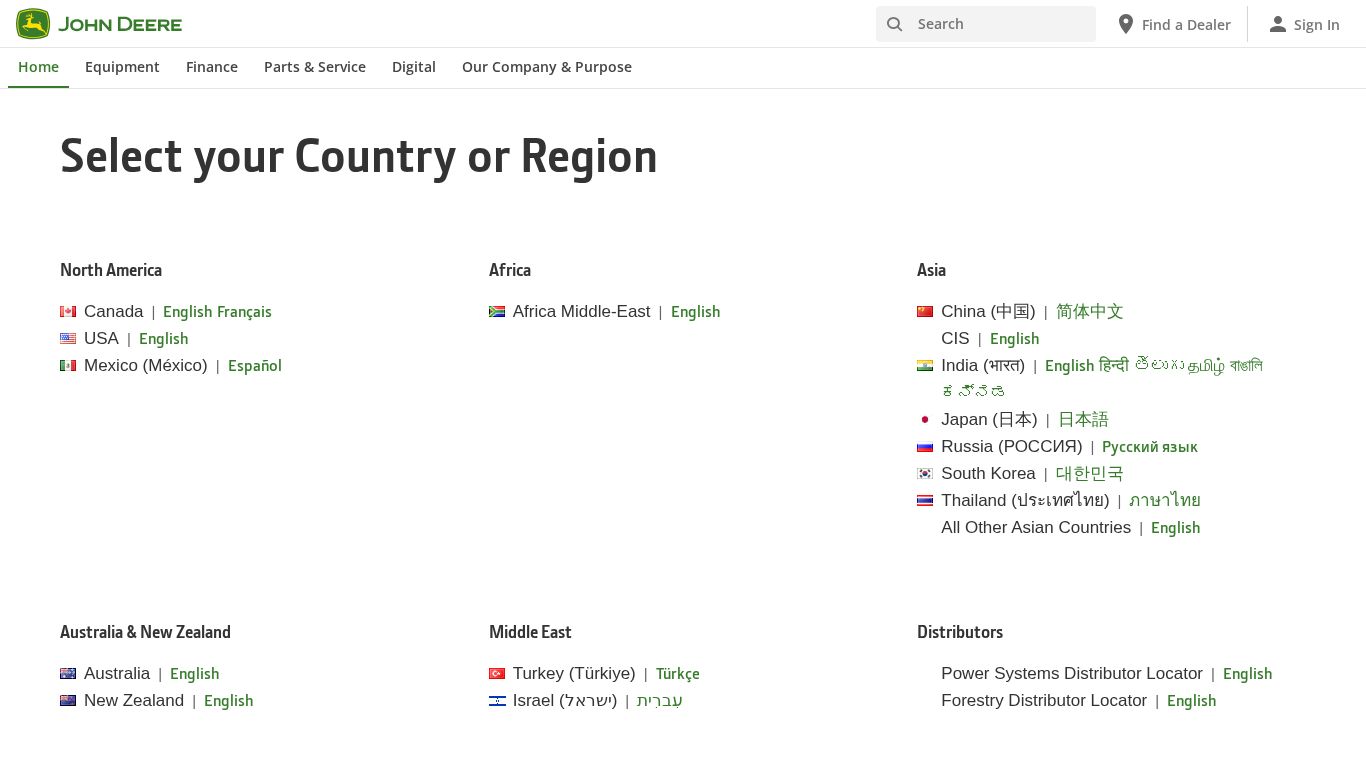Click the India flag icon
1366x768 pixels.
925,366
